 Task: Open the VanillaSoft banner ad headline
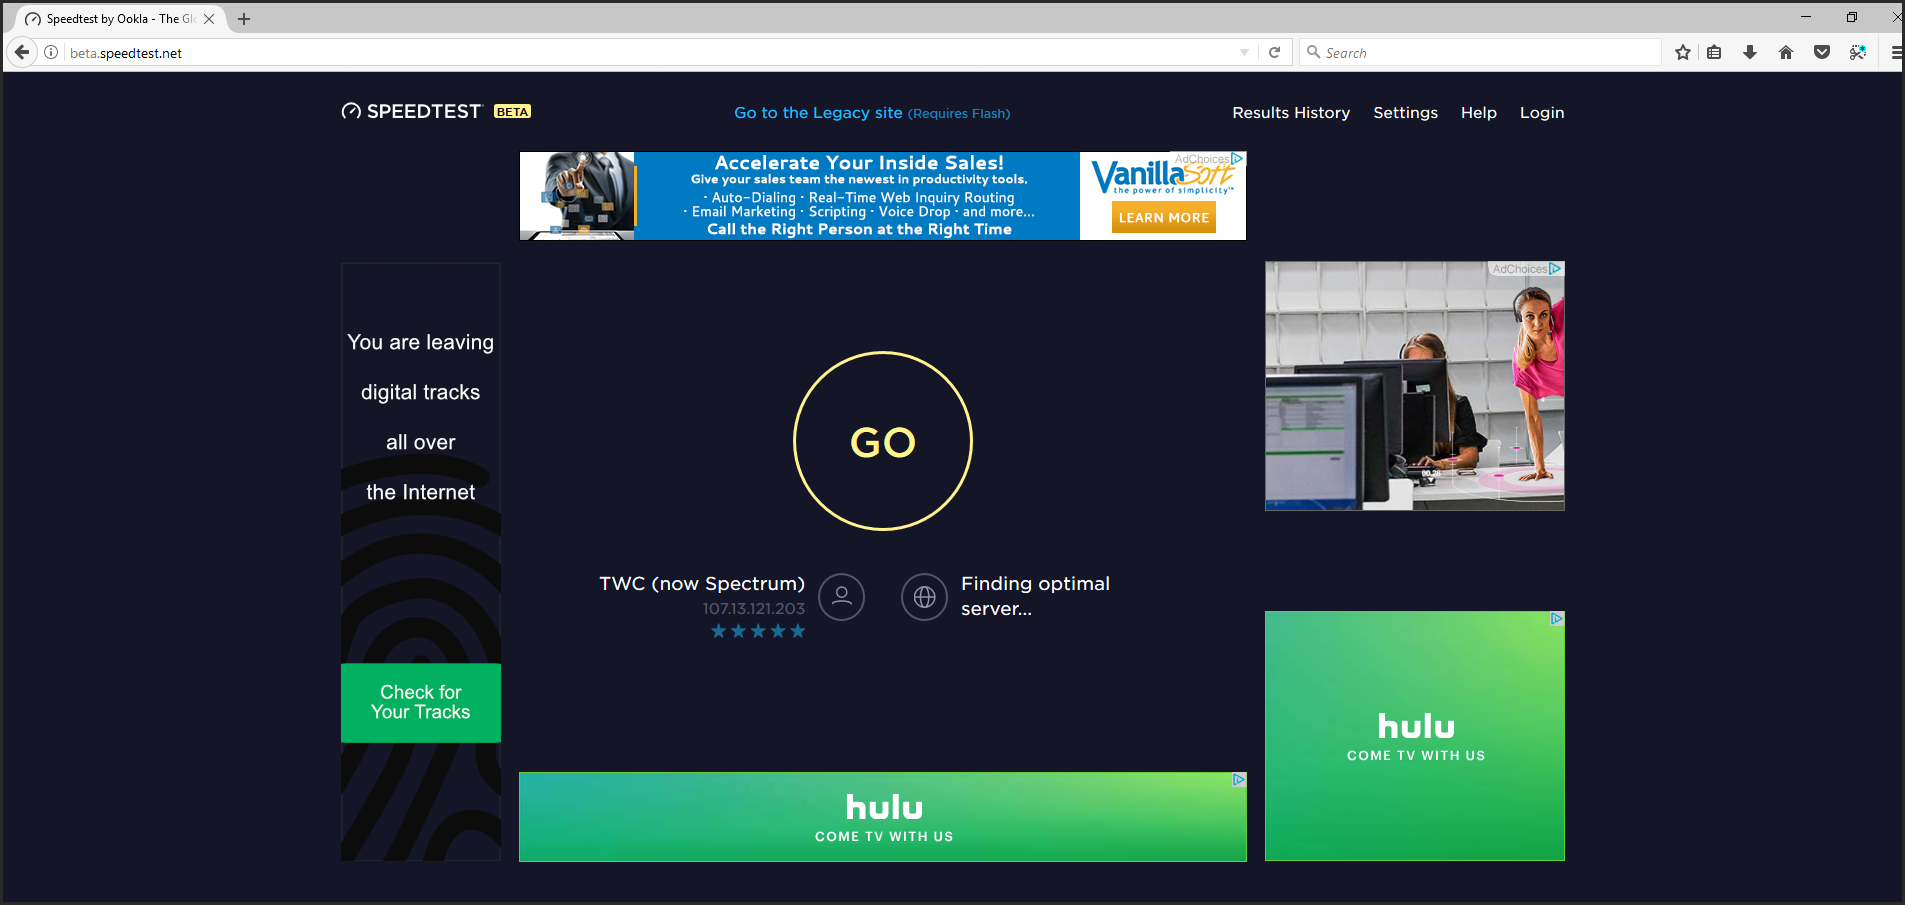coord(859,163)
